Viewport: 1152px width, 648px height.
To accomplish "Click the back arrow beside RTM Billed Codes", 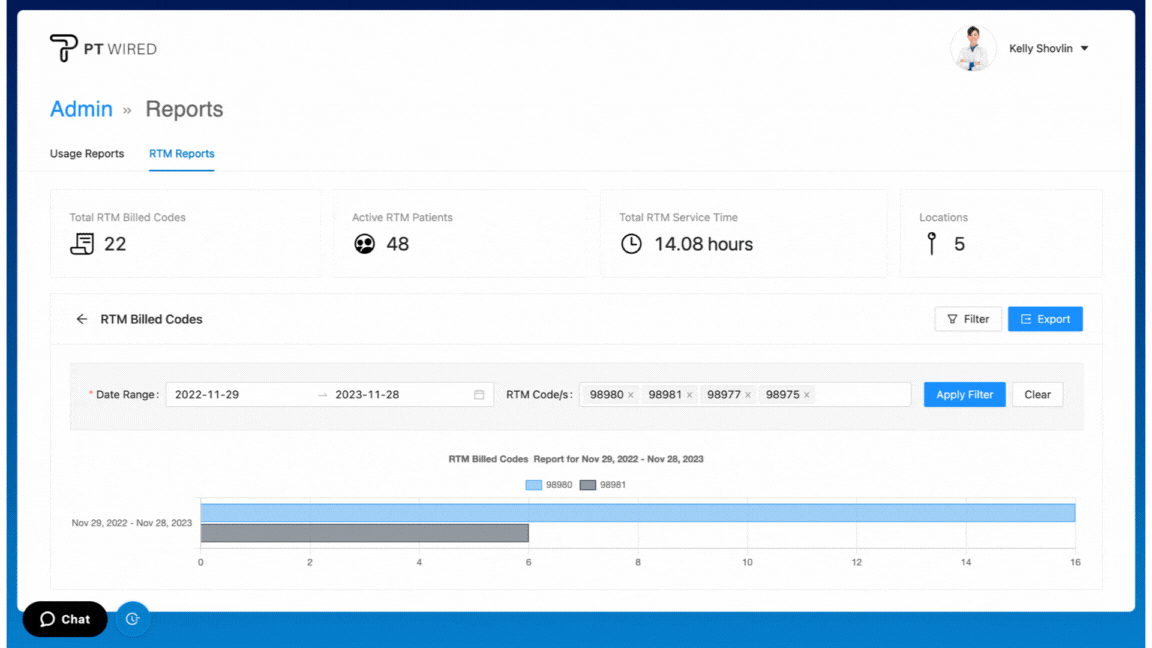I will pyautogui.click(x=82, y=319).
